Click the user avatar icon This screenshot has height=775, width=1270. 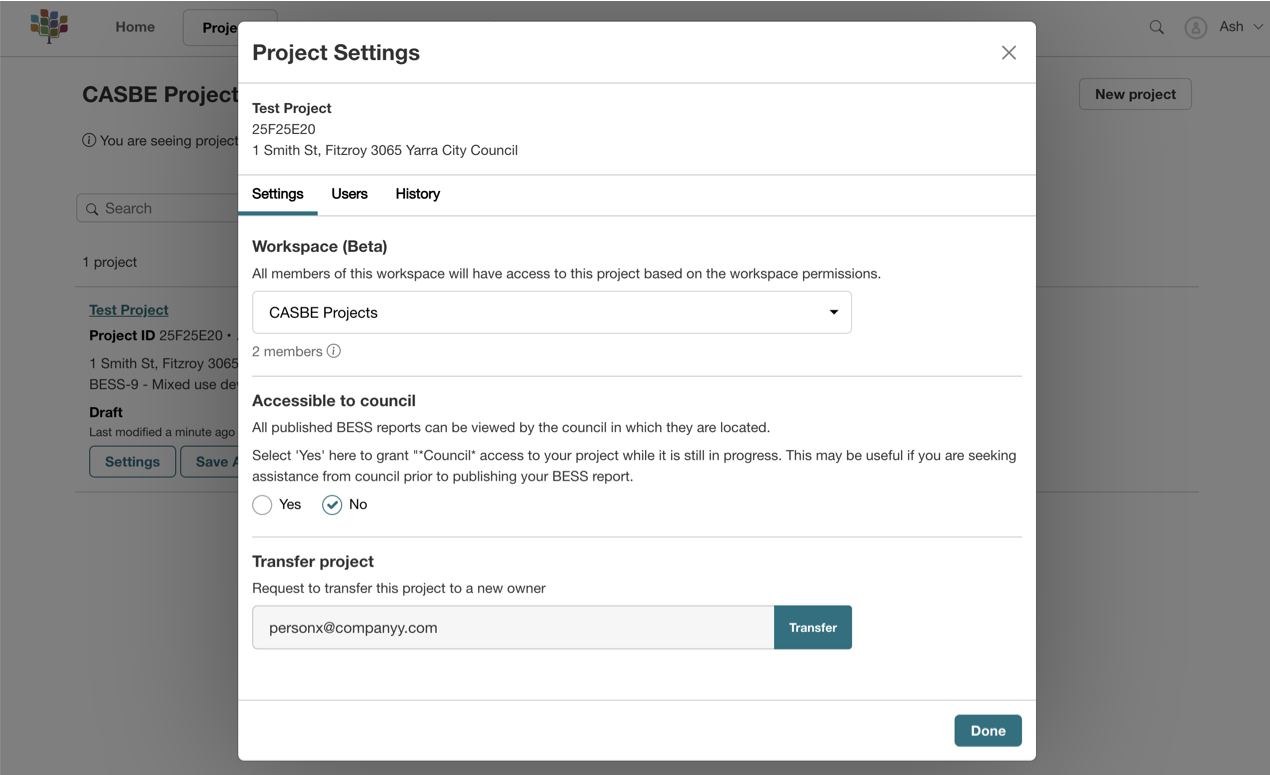[1195, 27]
